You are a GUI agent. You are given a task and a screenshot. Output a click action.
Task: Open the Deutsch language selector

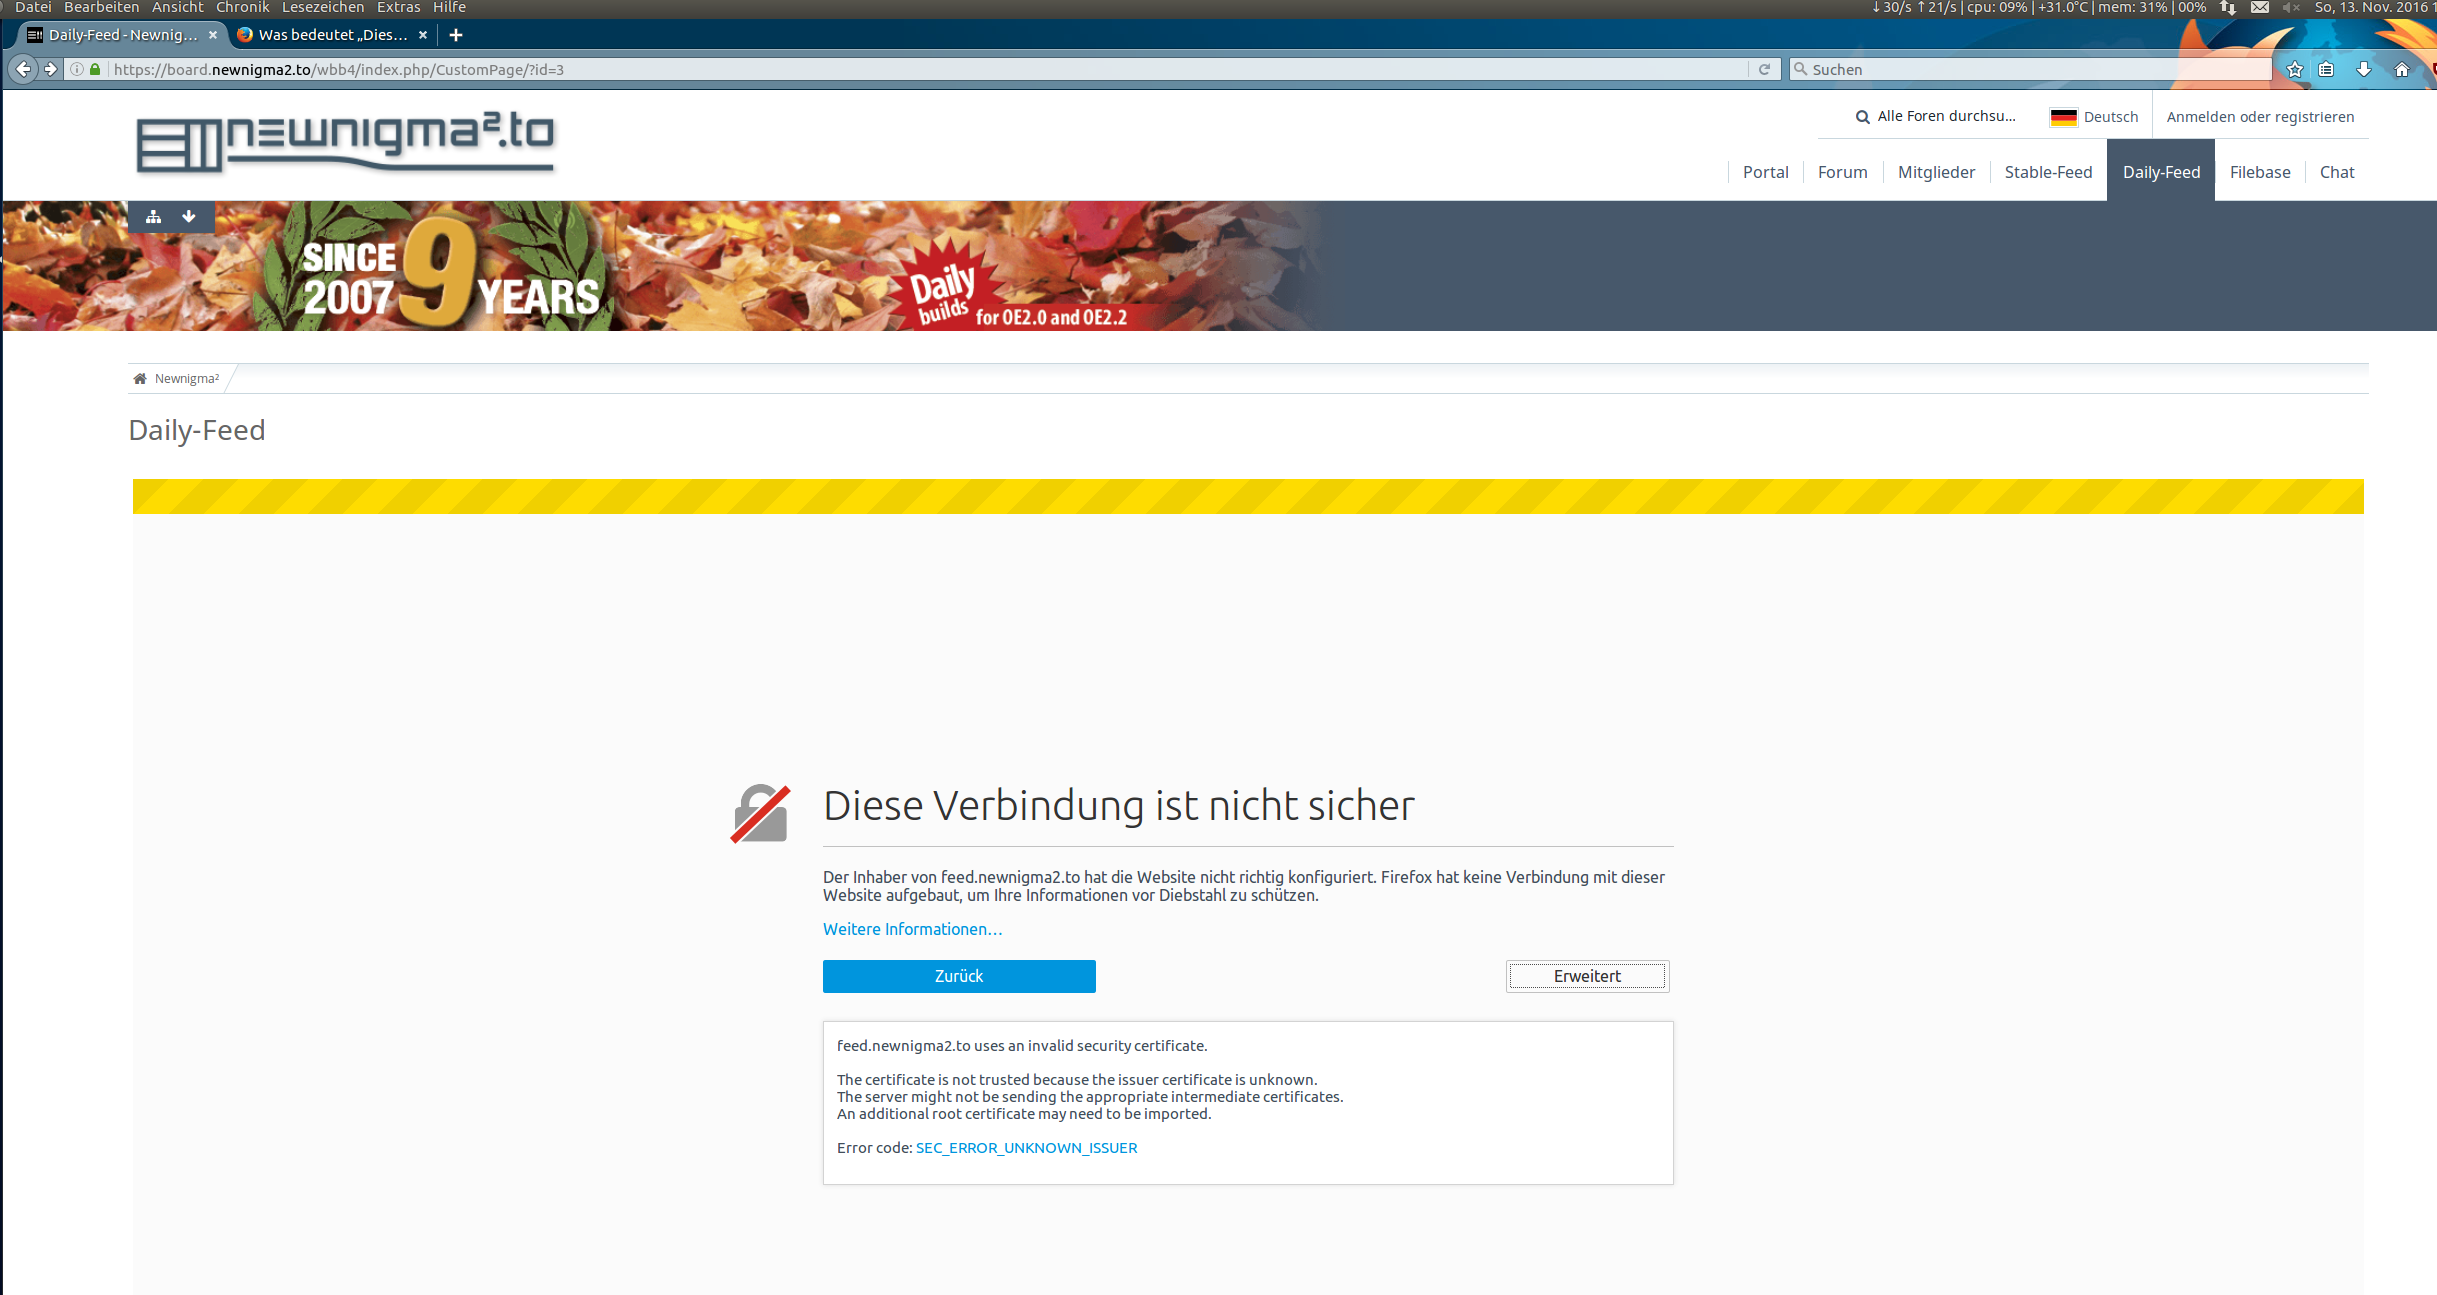pos(2094,117)
